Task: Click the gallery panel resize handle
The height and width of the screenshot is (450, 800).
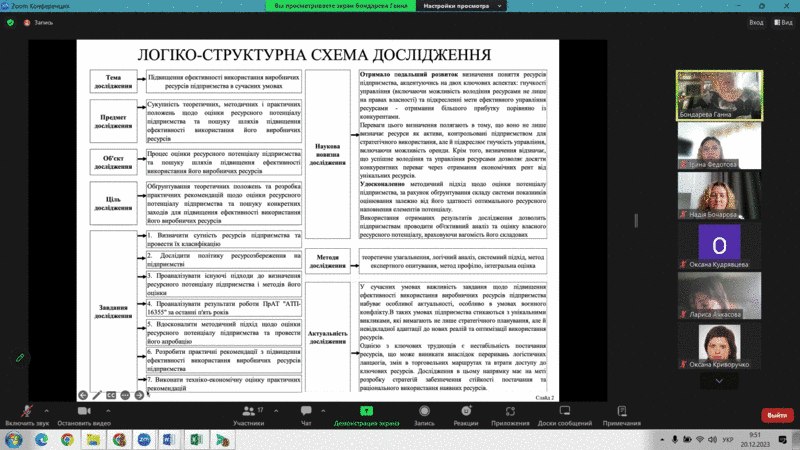Action: (x=636, y=220)
